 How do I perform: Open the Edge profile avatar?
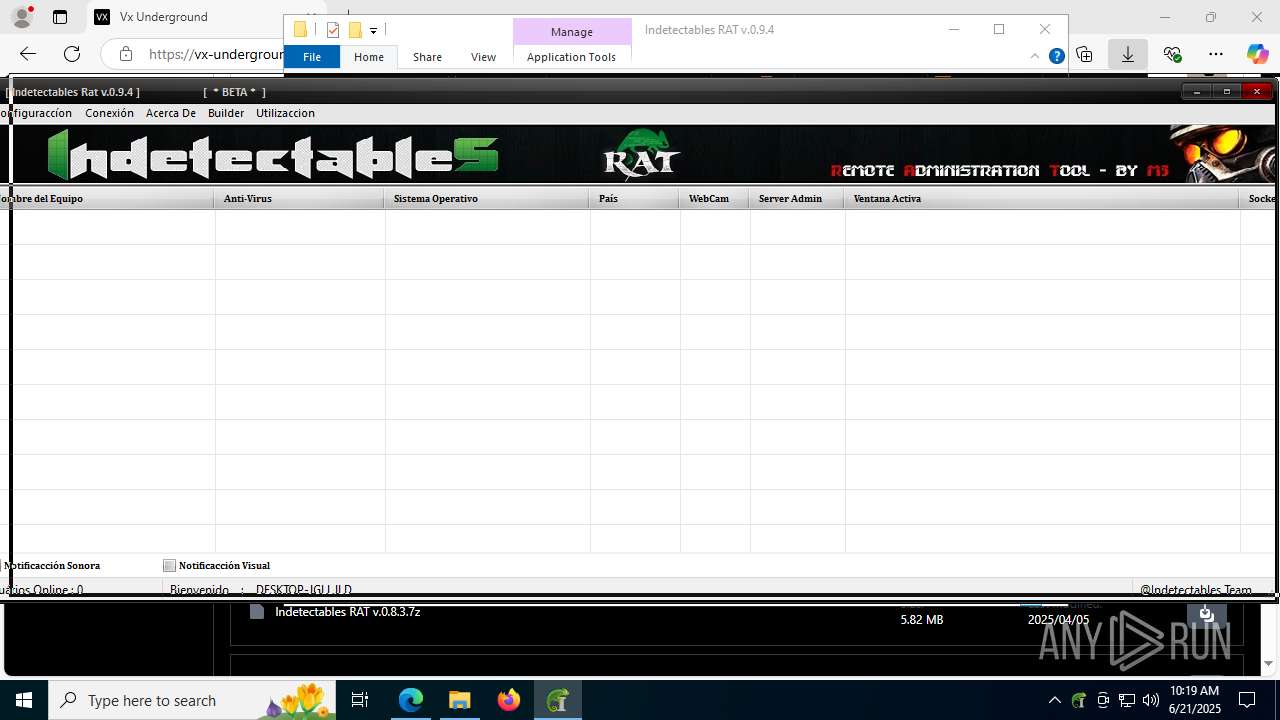[x=22, y=17]
